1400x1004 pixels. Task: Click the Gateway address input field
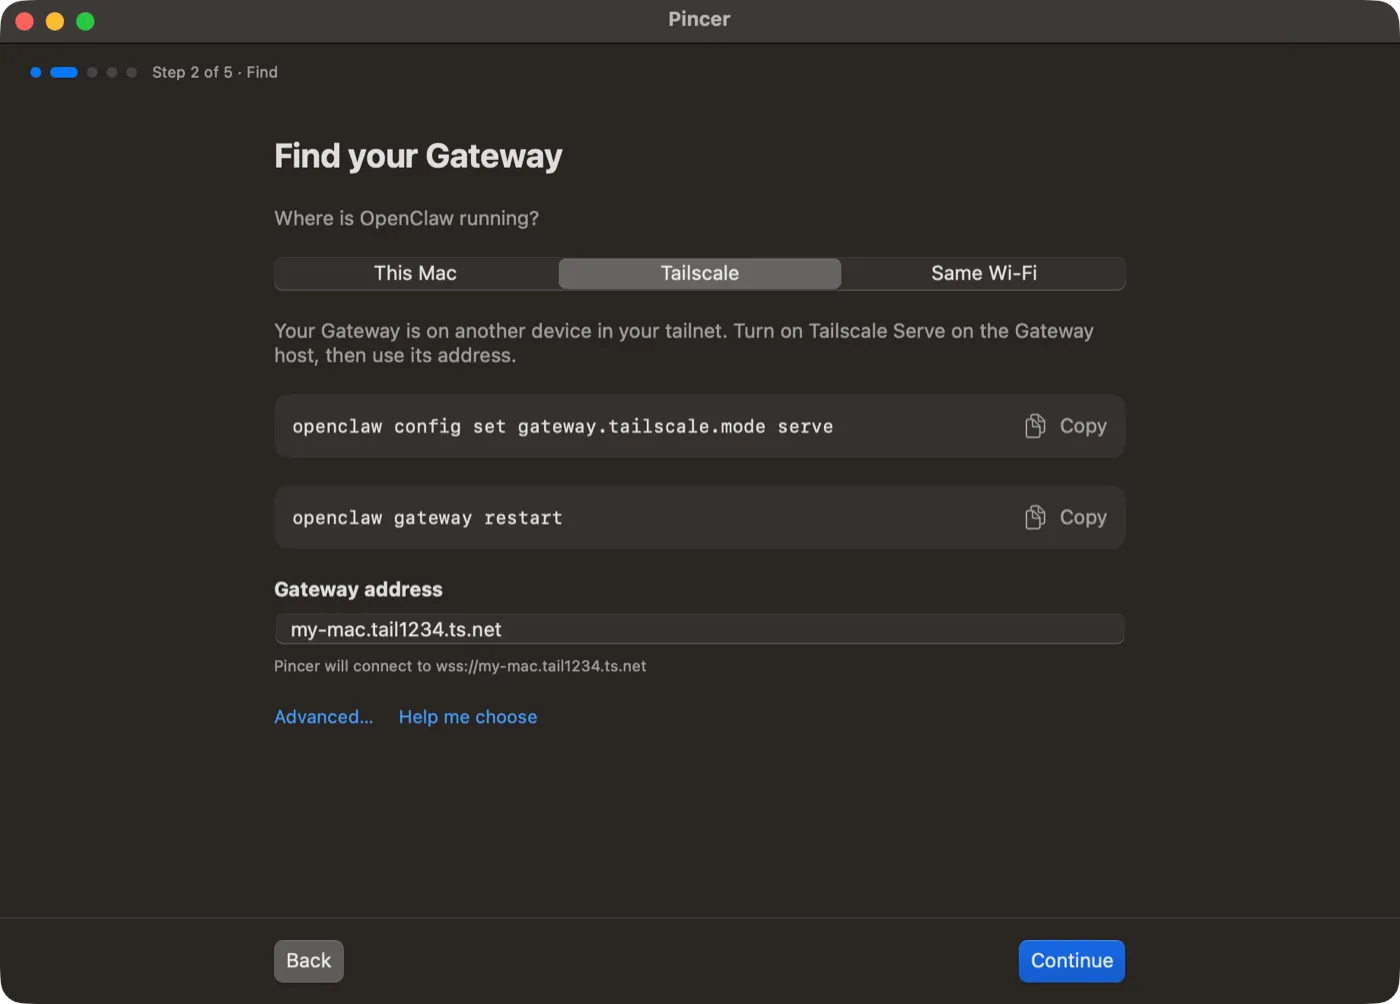(700, 629)
